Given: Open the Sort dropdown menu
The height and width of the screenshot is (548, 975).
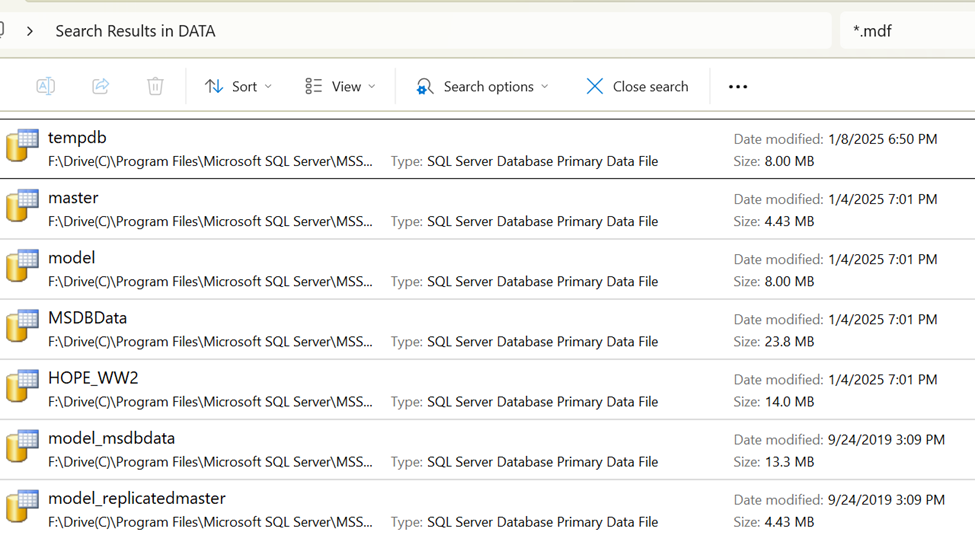Looking at the screenshot, I should click(238, 87).
